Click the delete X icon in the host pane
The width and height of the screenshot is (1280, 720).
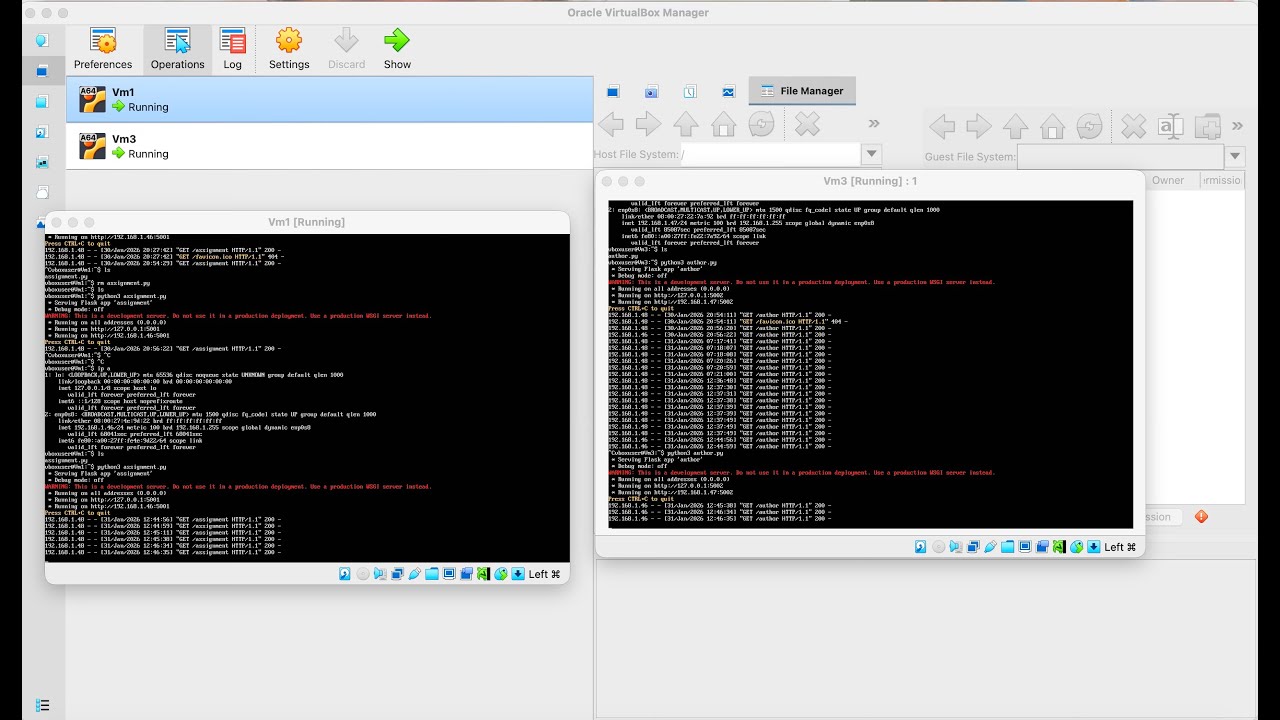pyautogui.click(x=807, y=124)
